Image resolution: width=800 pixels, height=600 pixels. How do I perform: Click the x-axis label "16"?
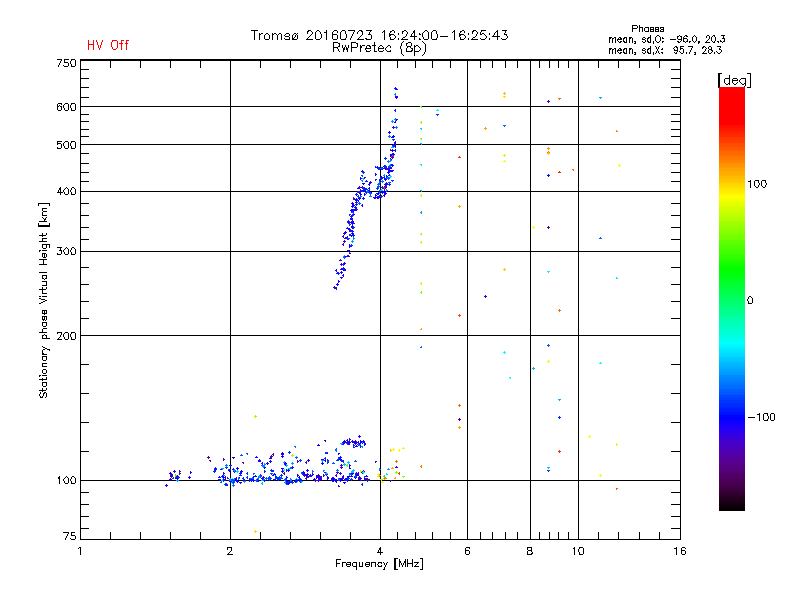click(680, 551)
